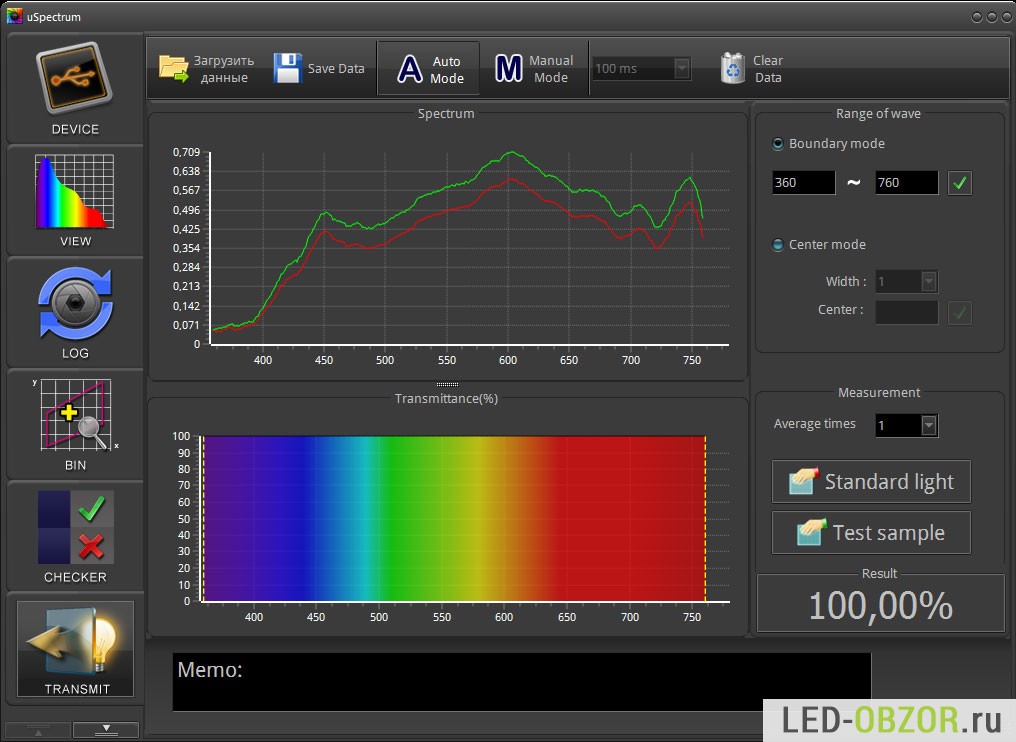
Task: Select the BIN chart icon
Action: 75,417
